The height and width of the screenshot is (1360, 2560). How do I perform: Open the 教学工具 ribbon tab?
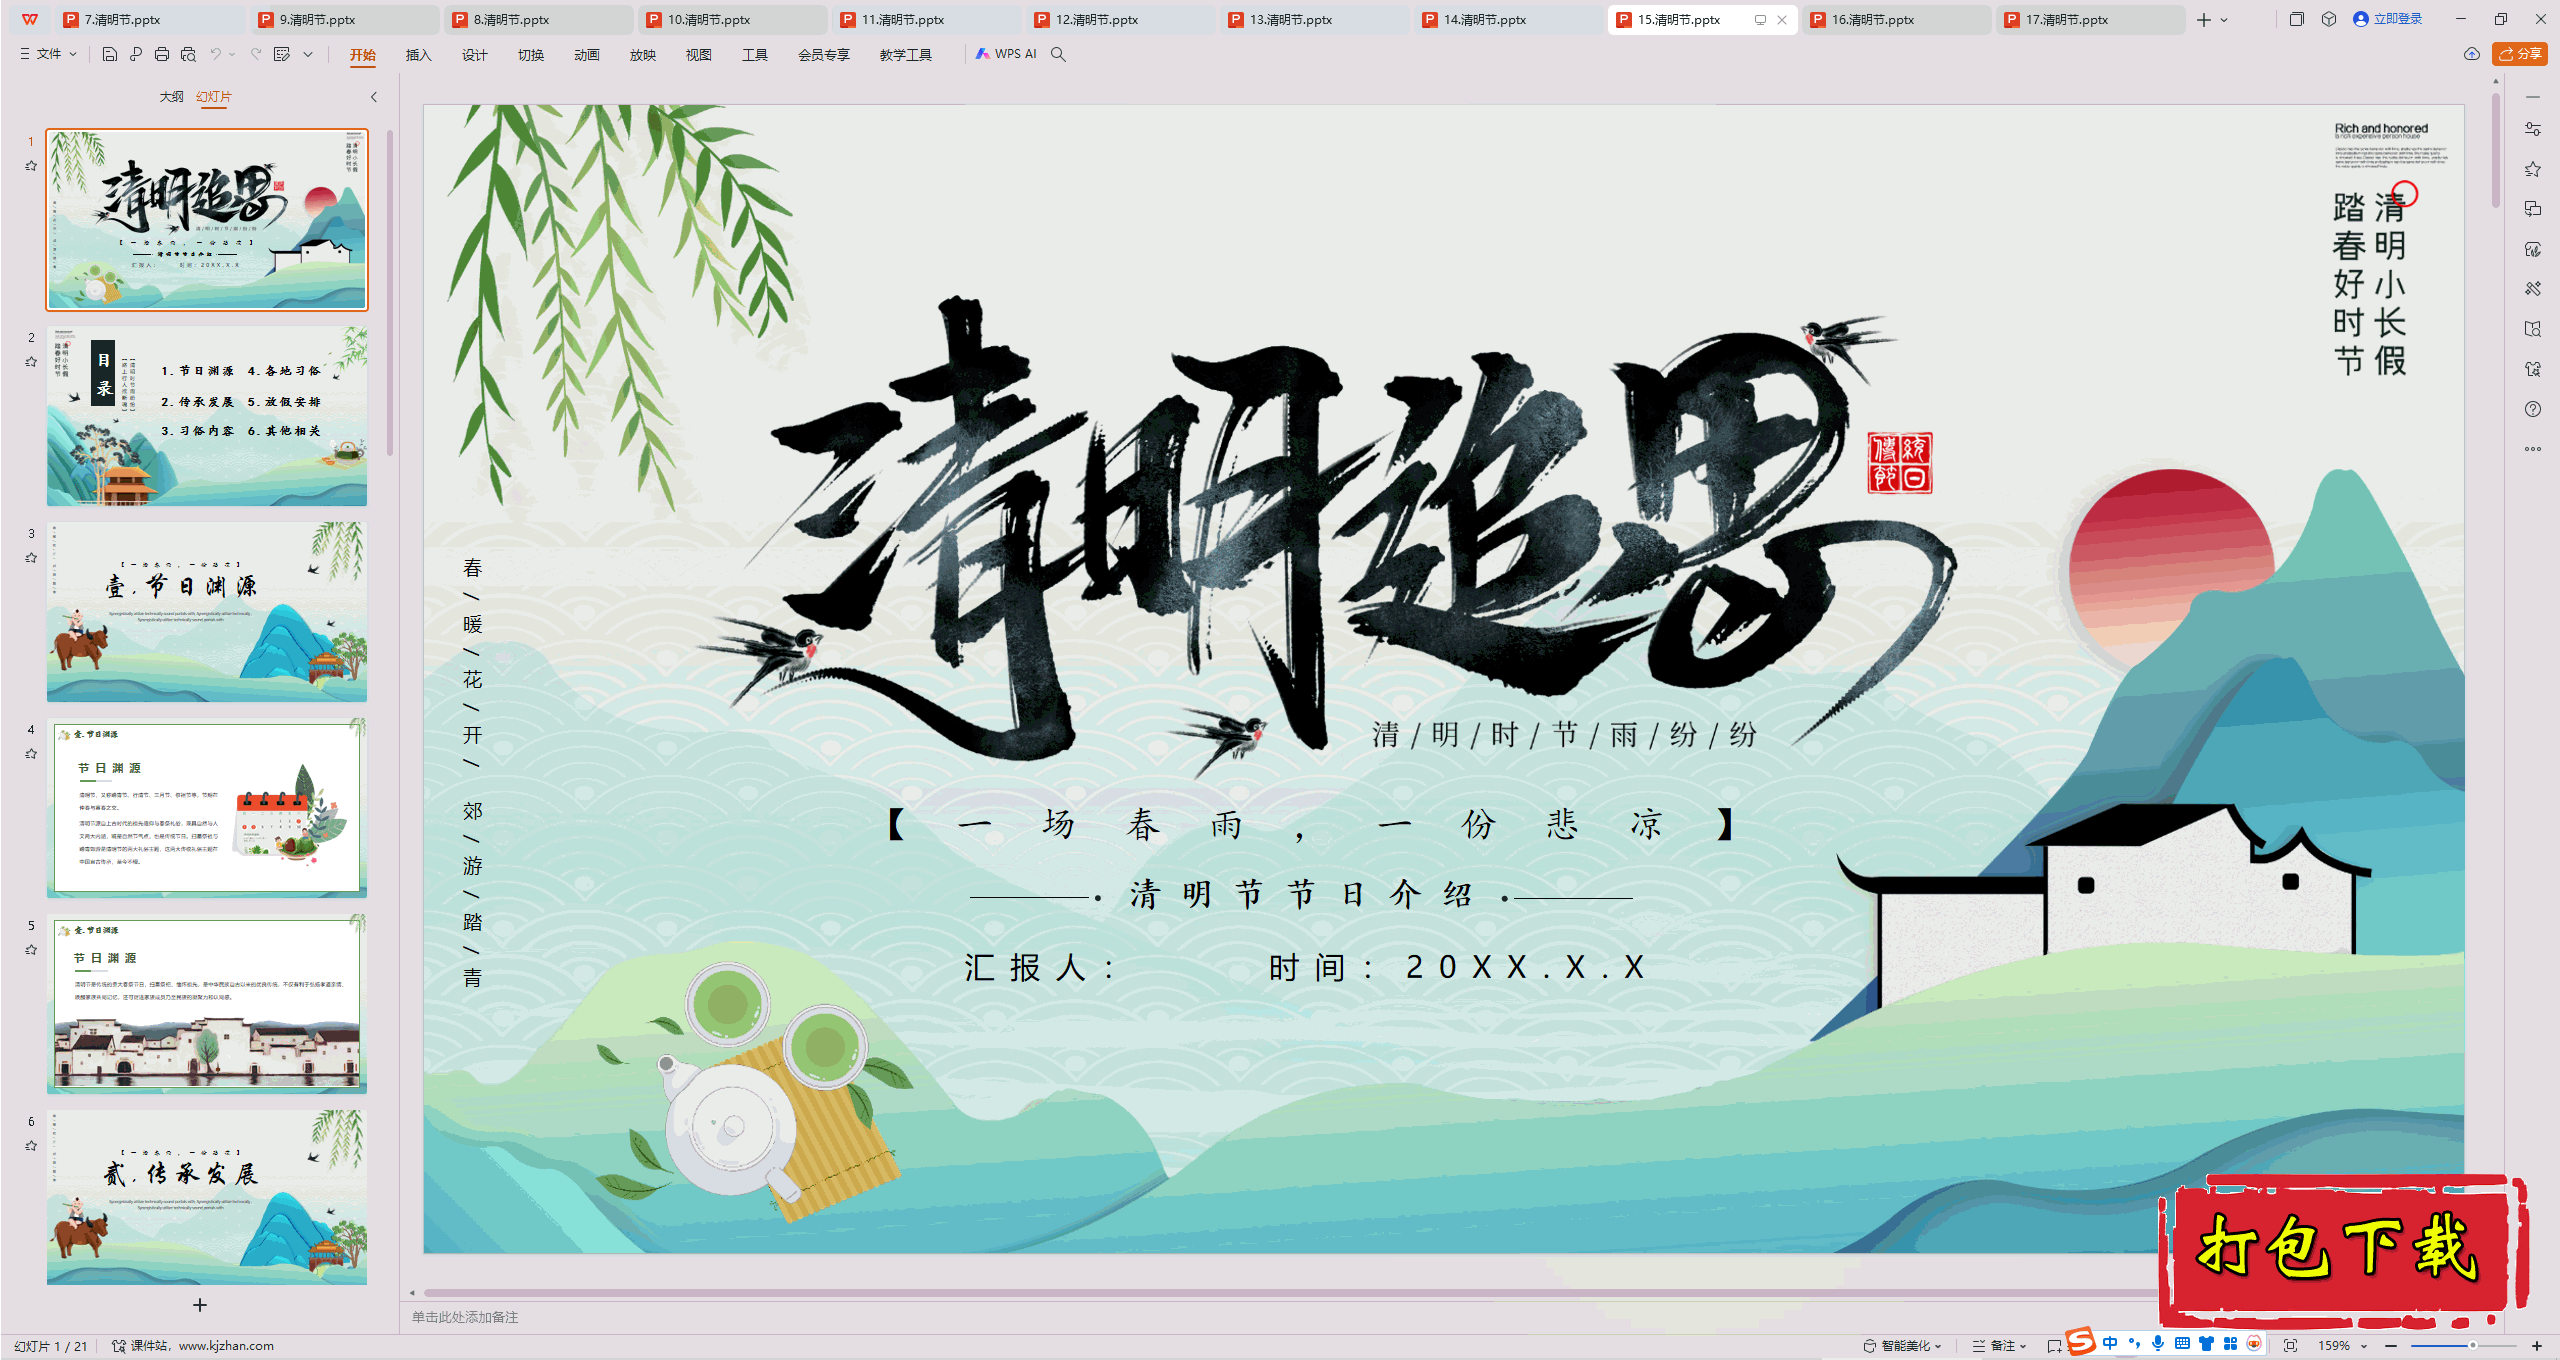[x=906, y=55]
